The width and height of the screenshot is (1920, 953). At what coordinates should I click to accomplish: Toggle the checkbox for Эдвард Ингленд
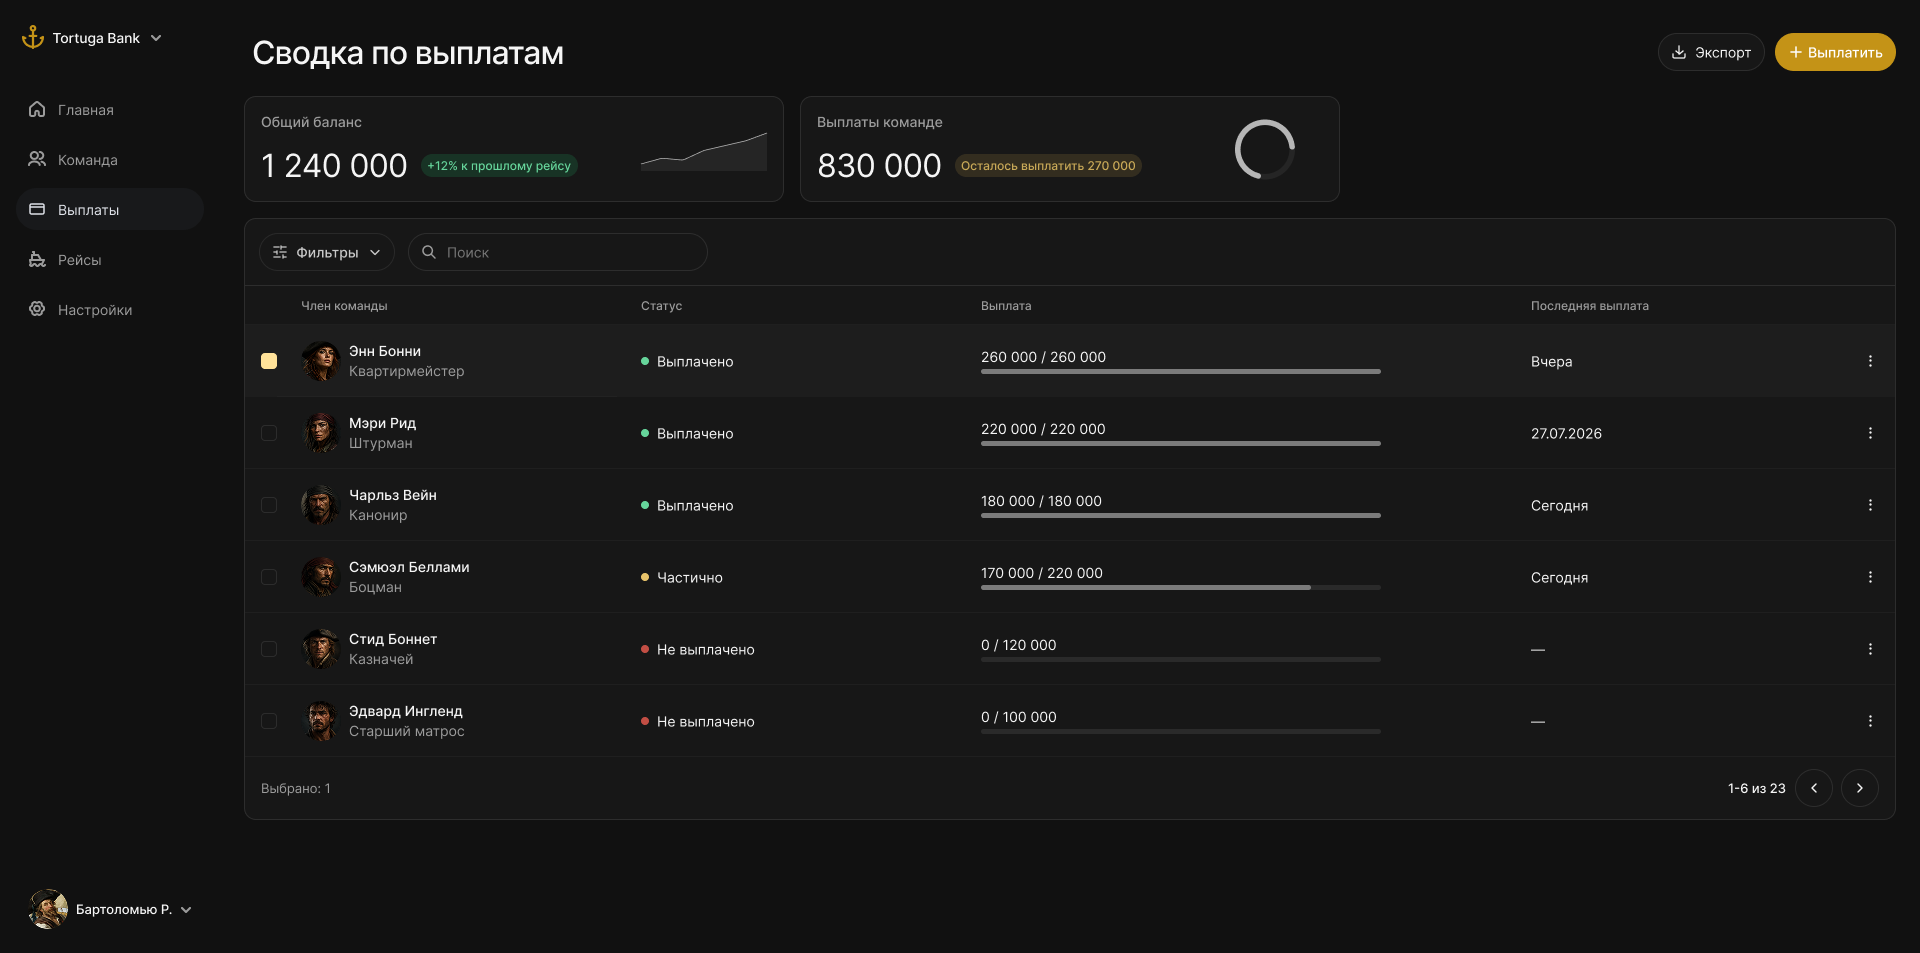[x=269, y=721]
